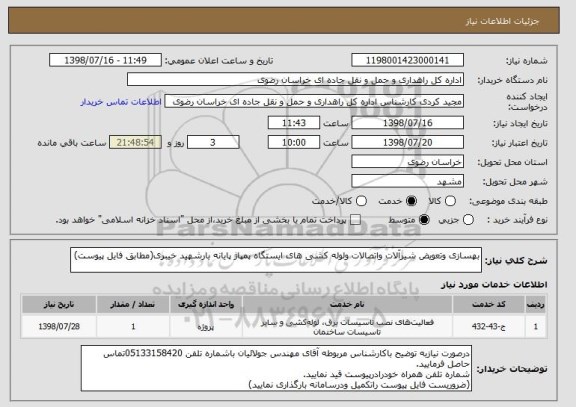Select the متوسط purchase process radio
Image resolution: width=576 pixels, height=407 pixels.
point(424,220)
